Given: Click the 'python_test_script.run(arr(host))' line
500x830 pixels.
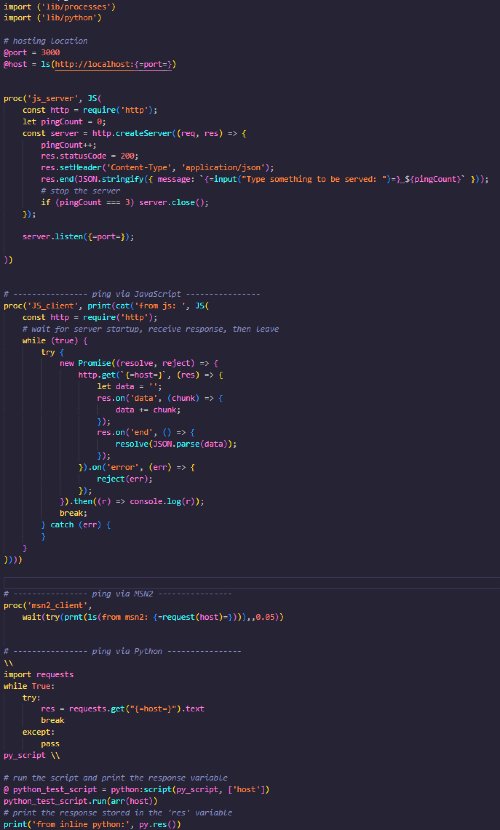Looking at the screenshot, I should point(80,801).
